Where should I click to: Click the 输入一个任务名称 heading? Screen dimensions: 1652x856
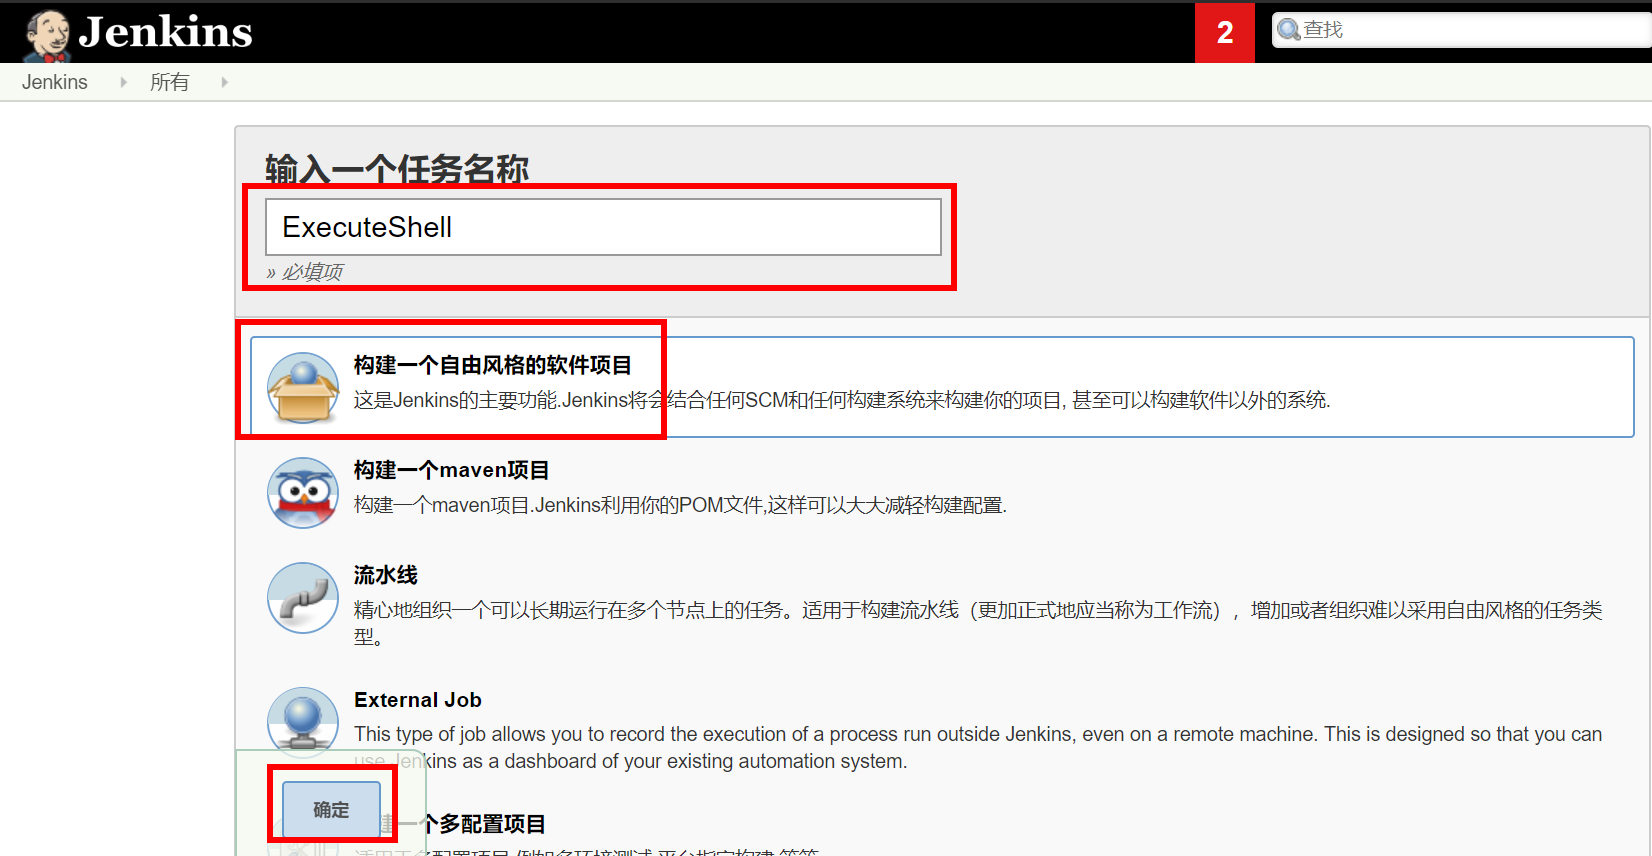click(397, 169)
